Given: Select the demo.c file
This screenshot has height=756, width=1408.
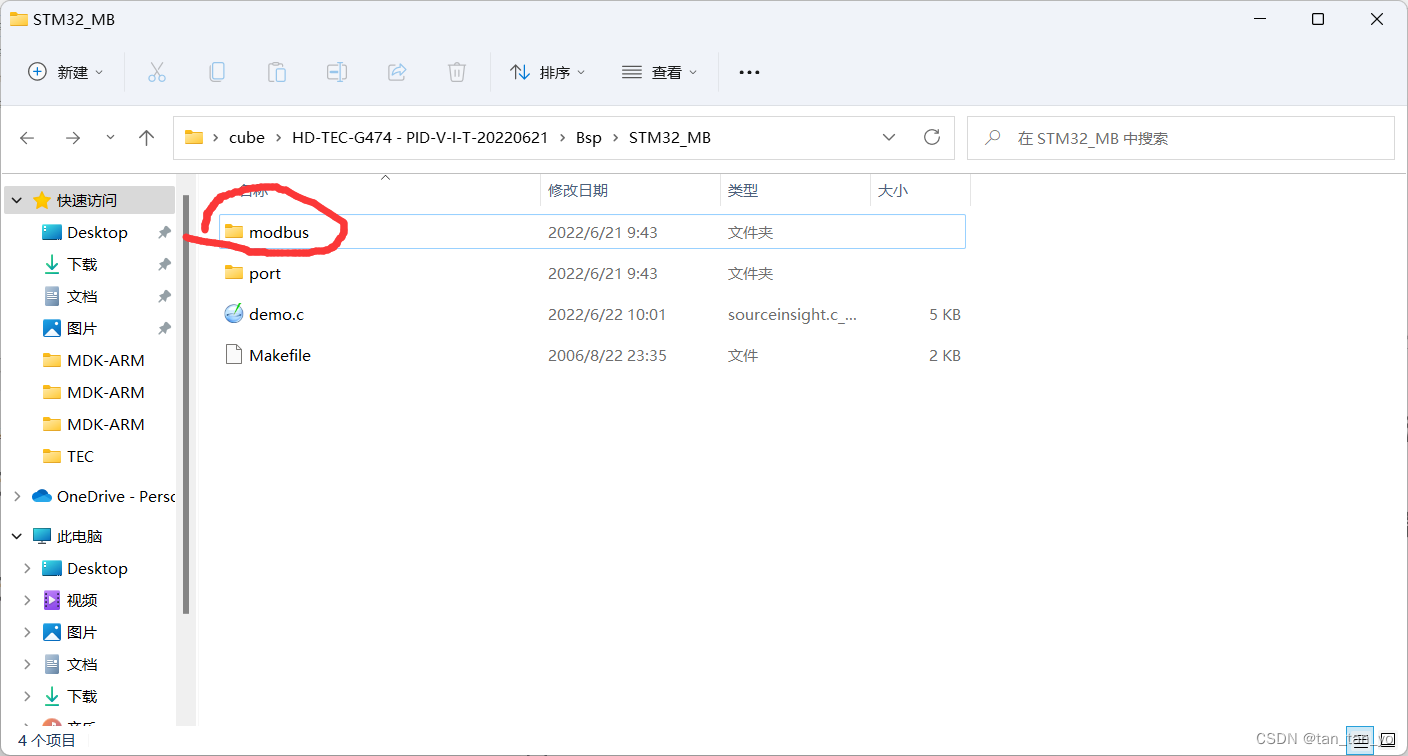Looking at the screenshot, I should (592, 314).
